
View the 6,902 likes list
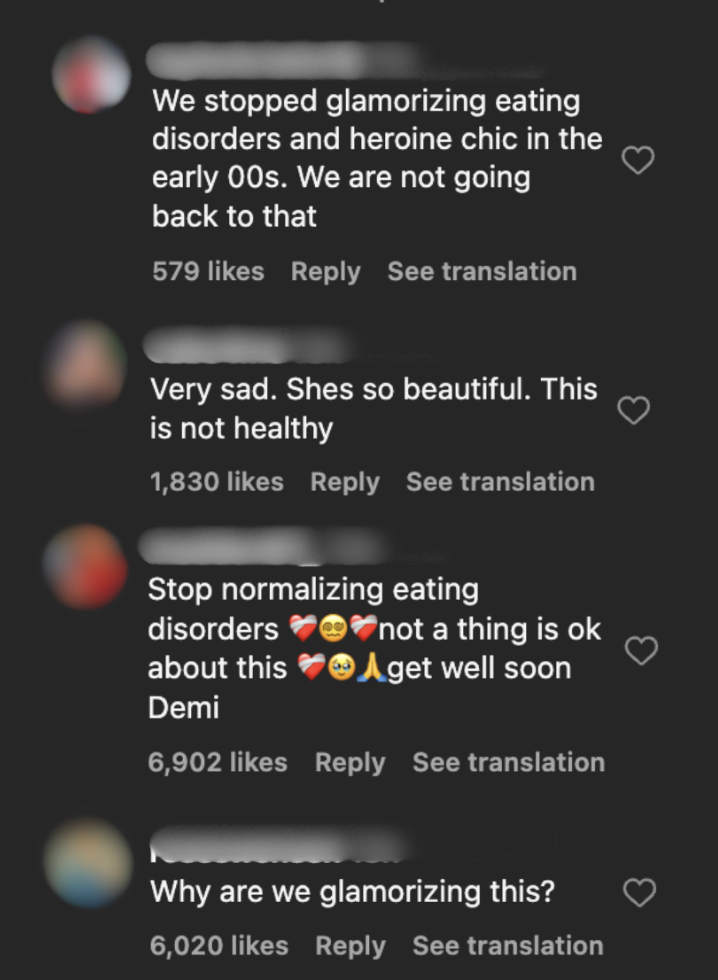click(217, 762)
